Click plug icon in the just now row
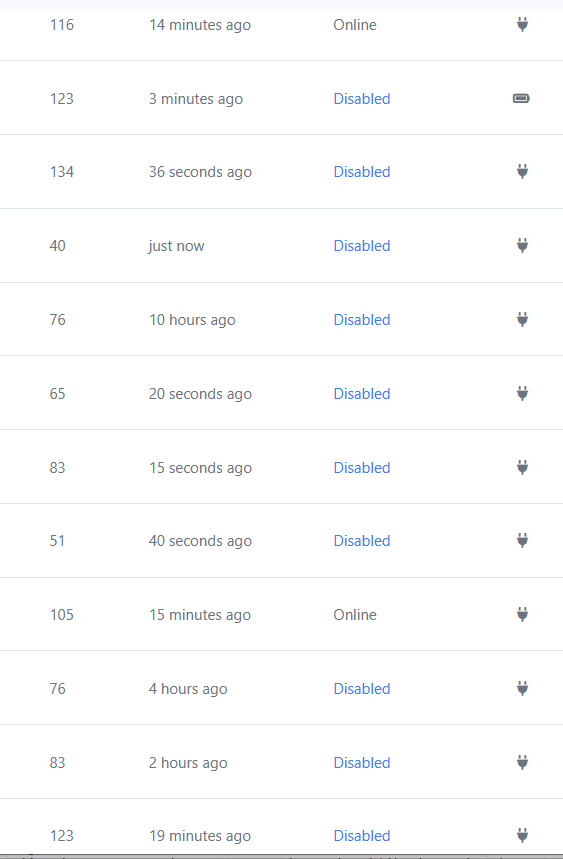563x859 pixels. click(x=522, y=245)
